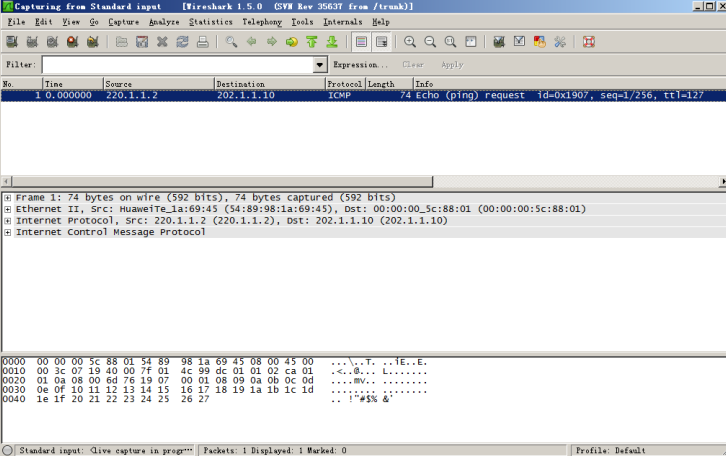Click the Find packet magnifier icon
The height and width of the screenshot is (456, 726).
point(231,42)
